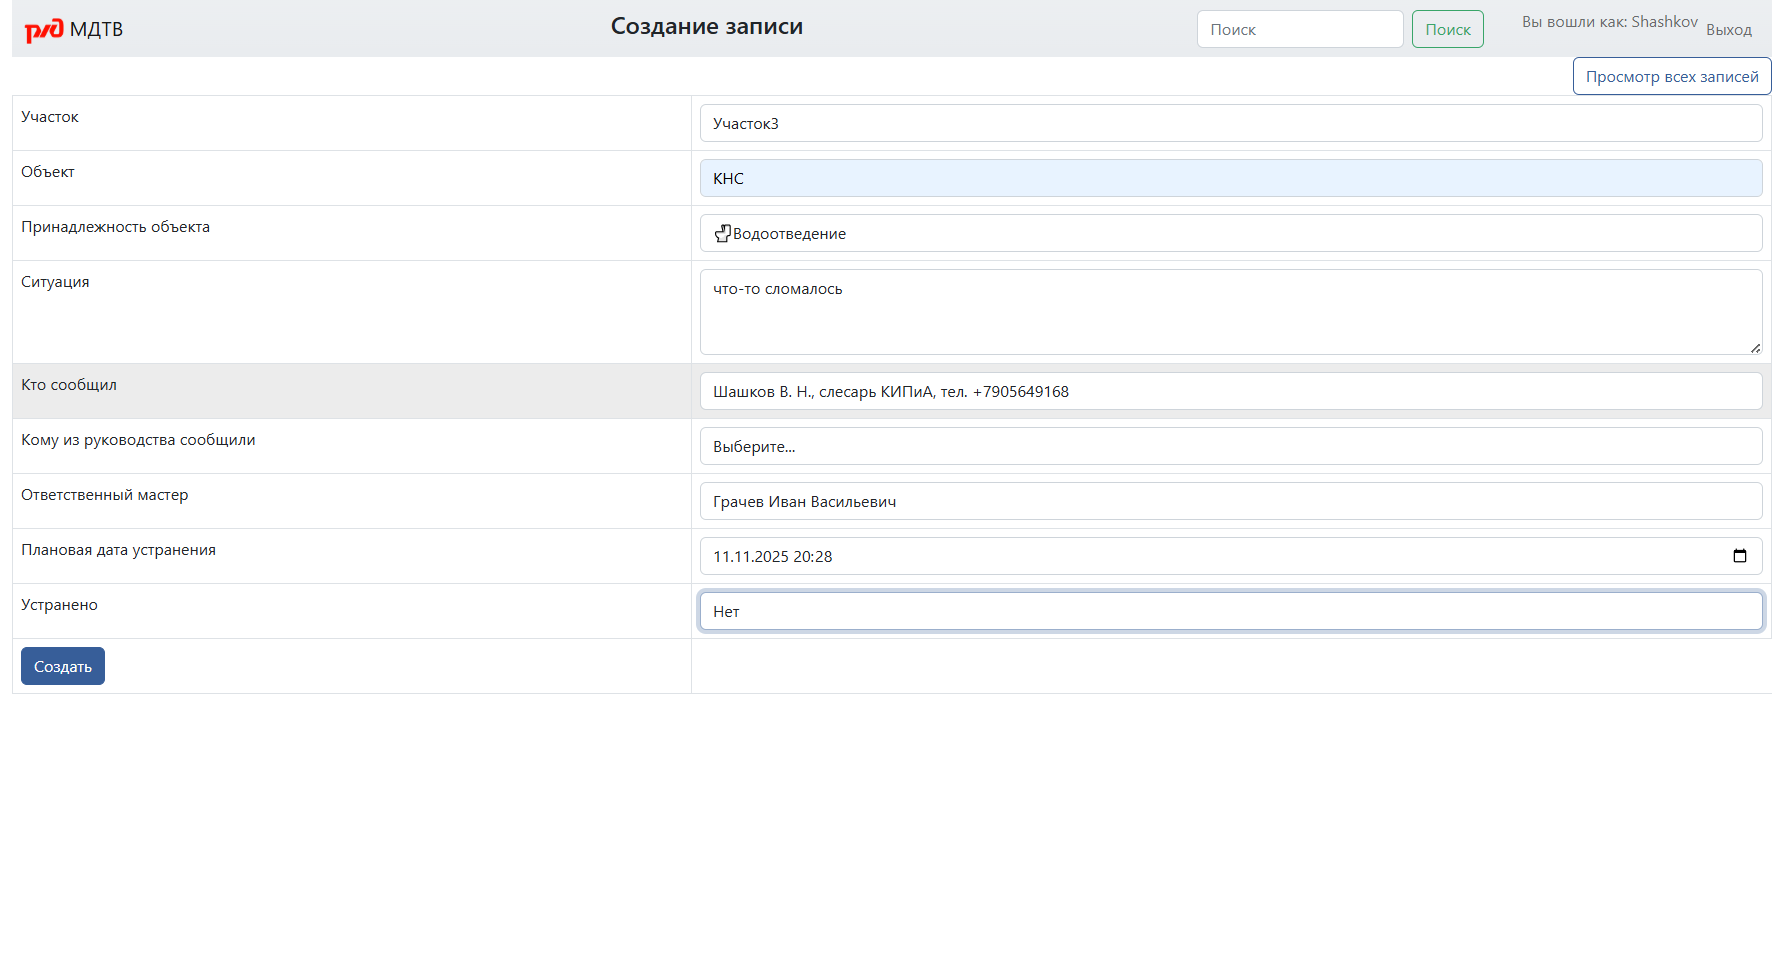Open the Участок dropdown

(1230, 123)
